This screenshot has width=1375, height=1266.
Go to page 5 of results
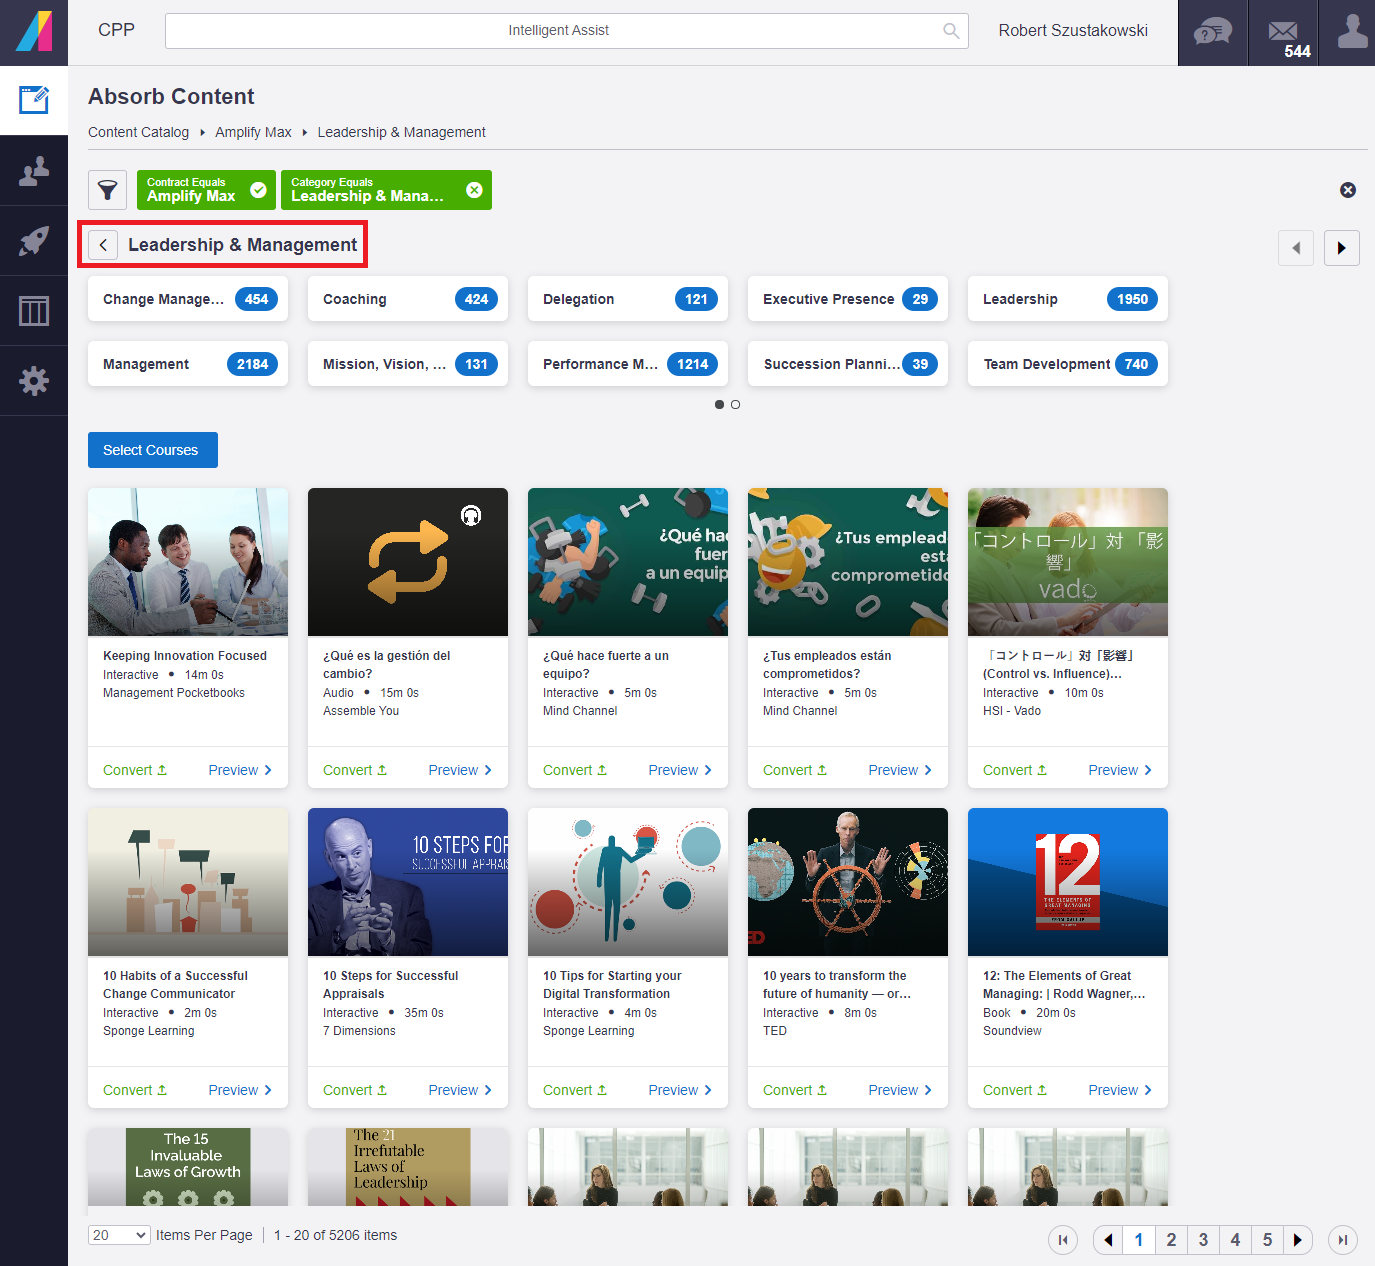pyautogui.click(x=1267, y=1240)
